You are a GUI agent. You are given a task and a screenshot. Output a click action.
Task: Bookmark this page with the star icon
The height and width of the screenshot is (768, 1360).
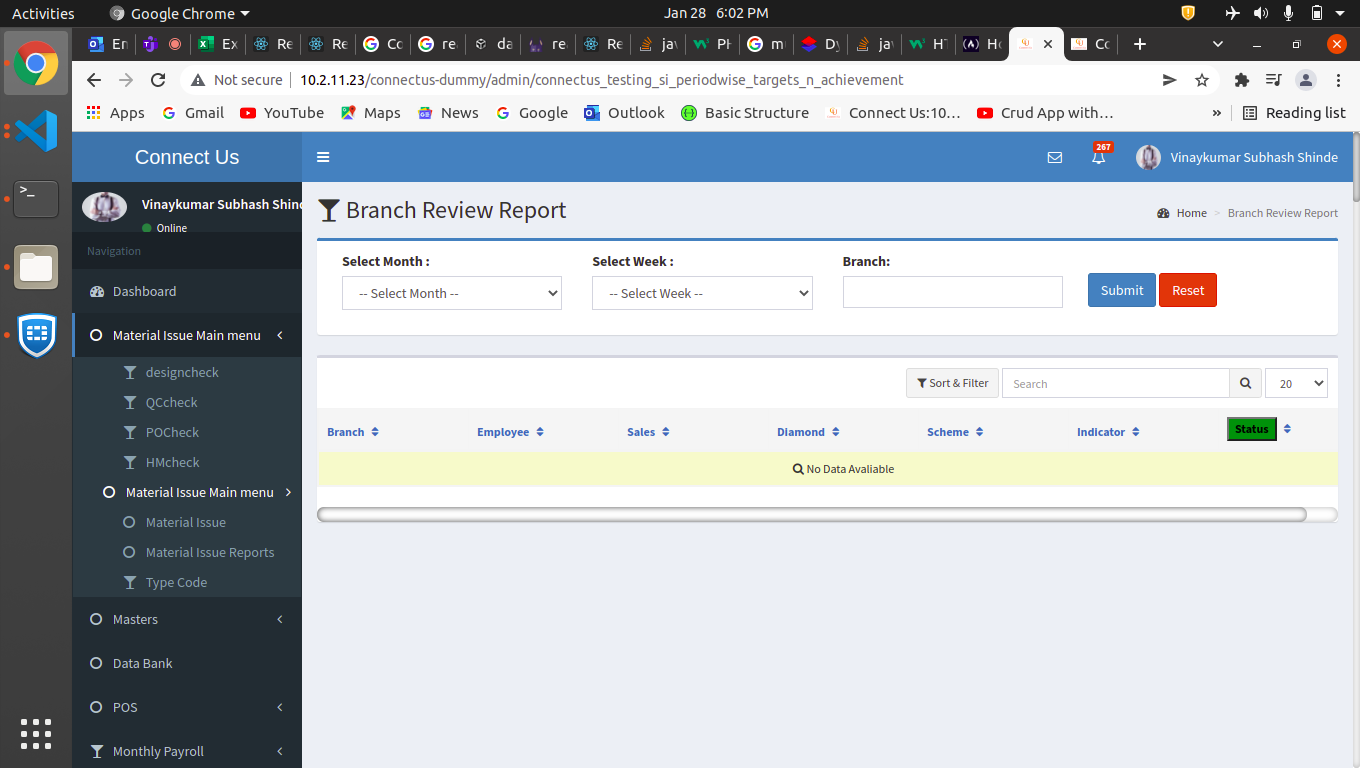tap(1202, 80)
